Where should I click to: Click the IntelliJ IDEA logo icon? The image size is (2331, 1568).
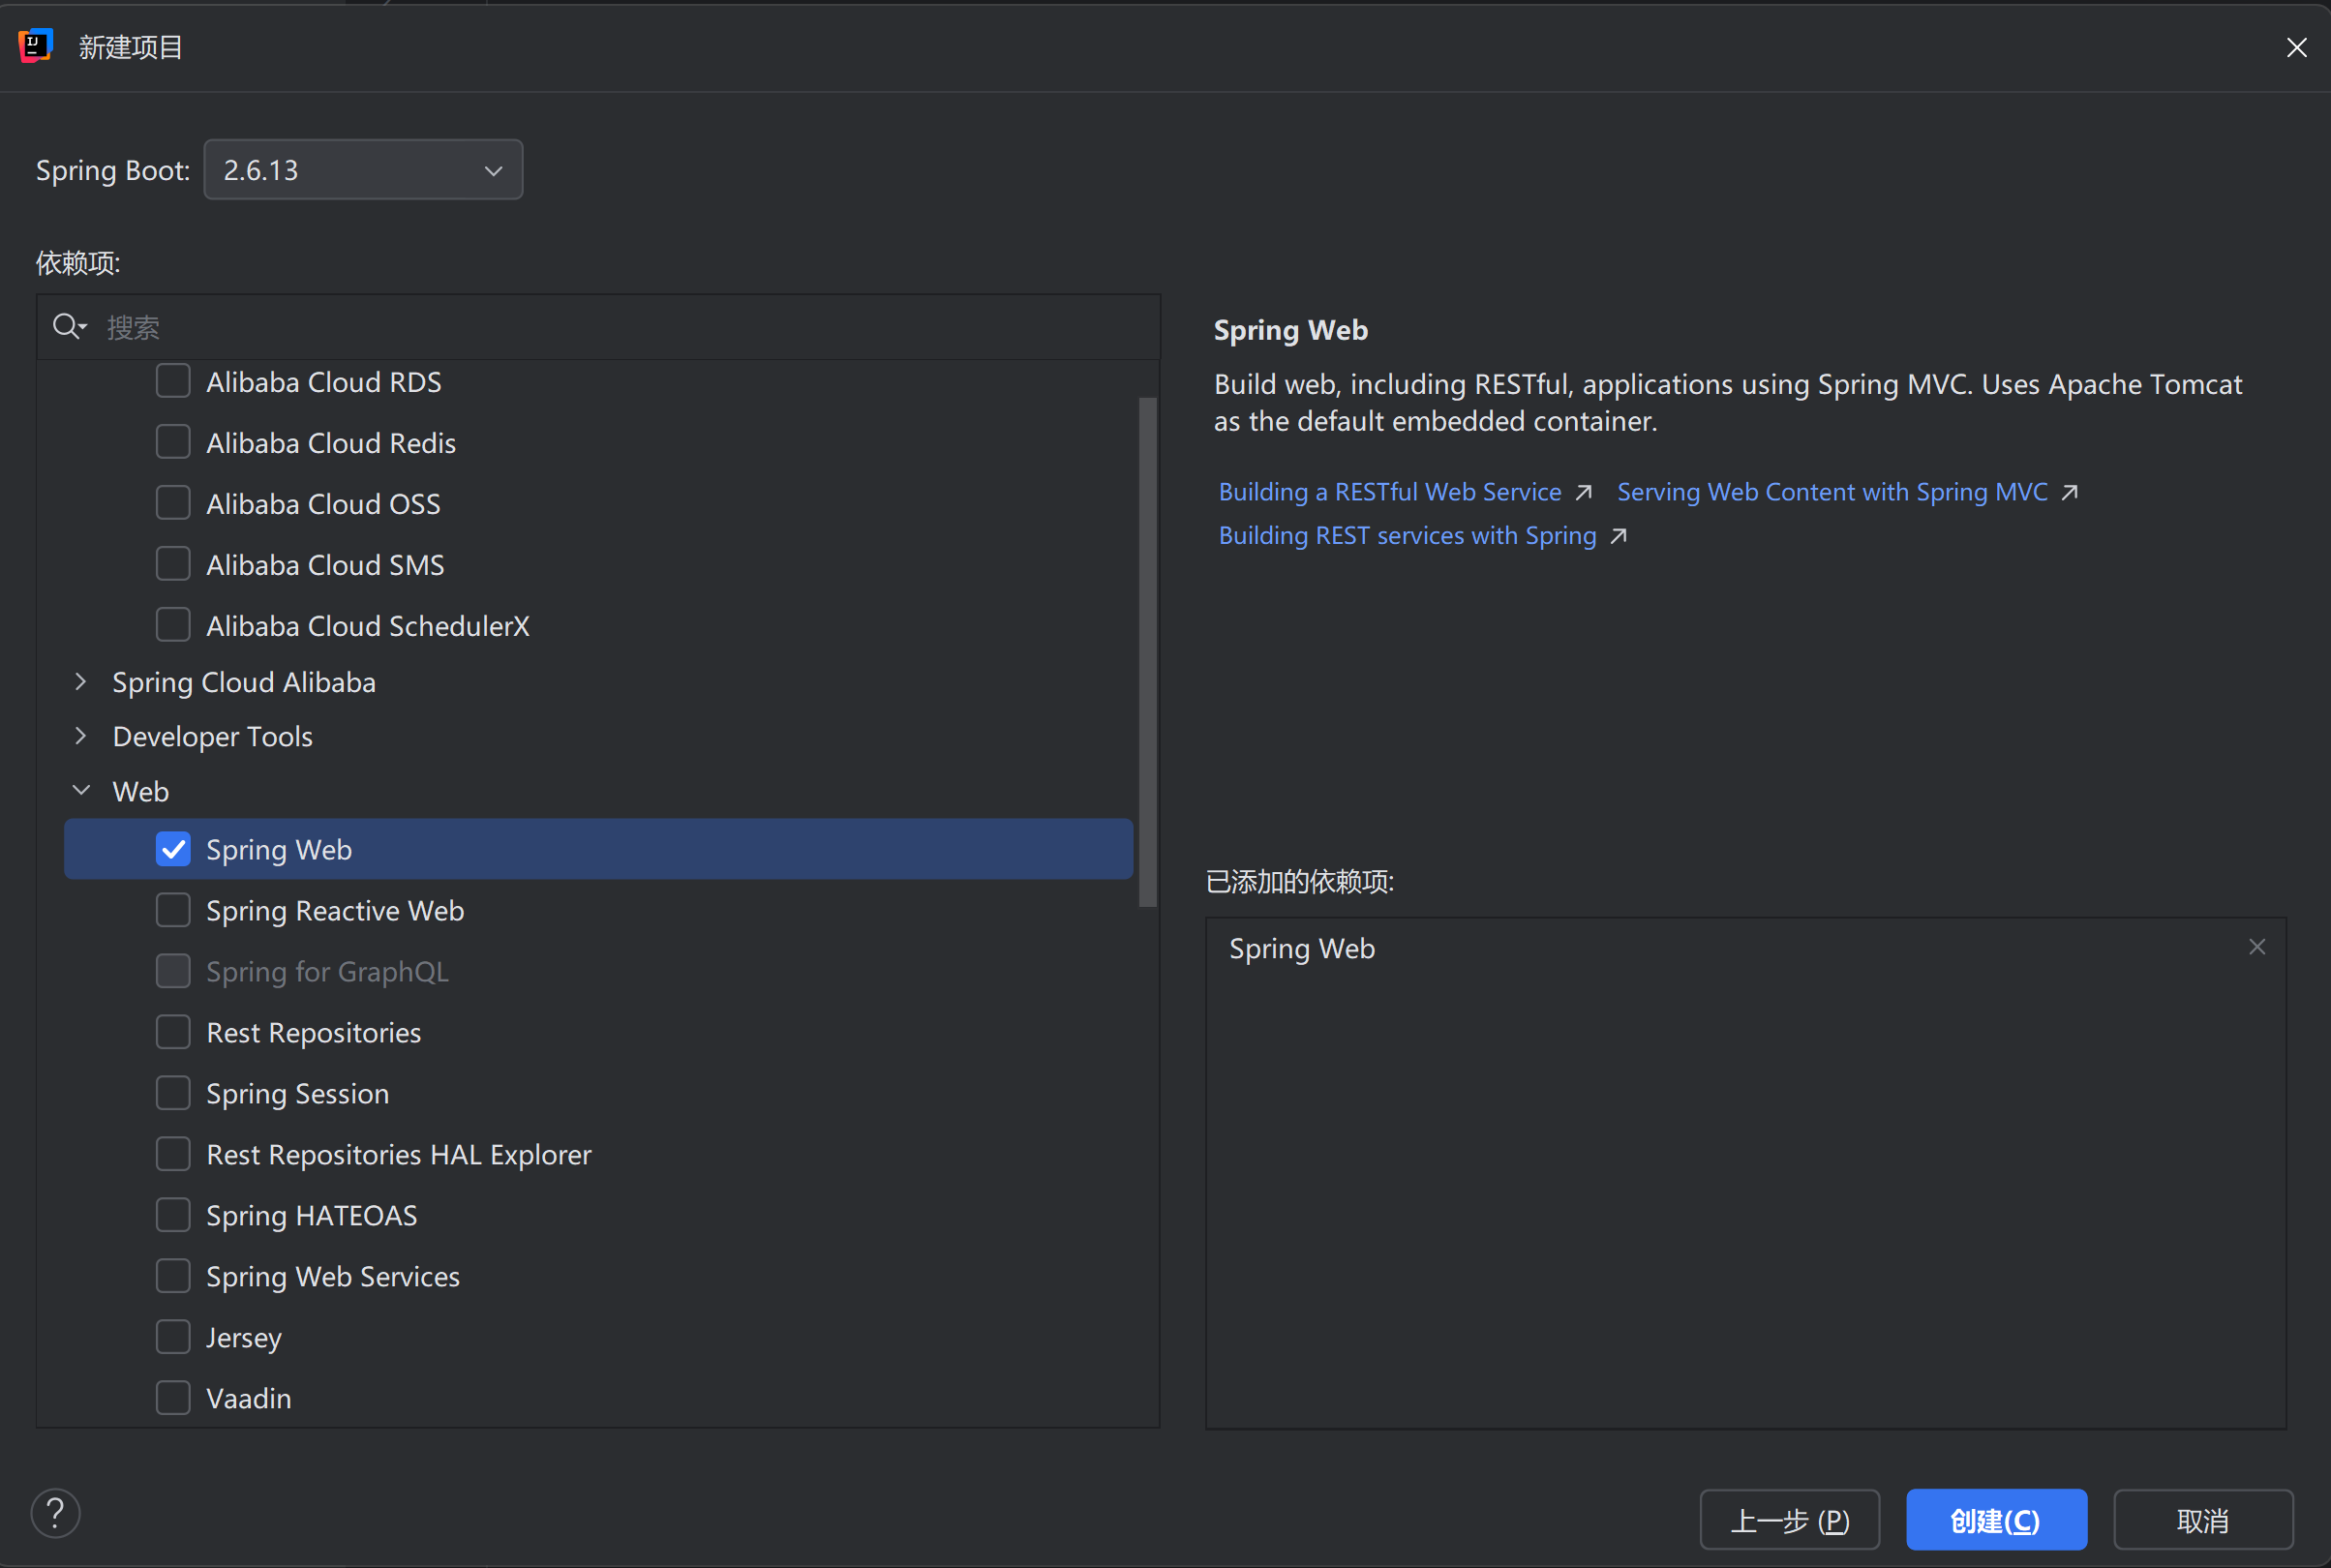35,46
